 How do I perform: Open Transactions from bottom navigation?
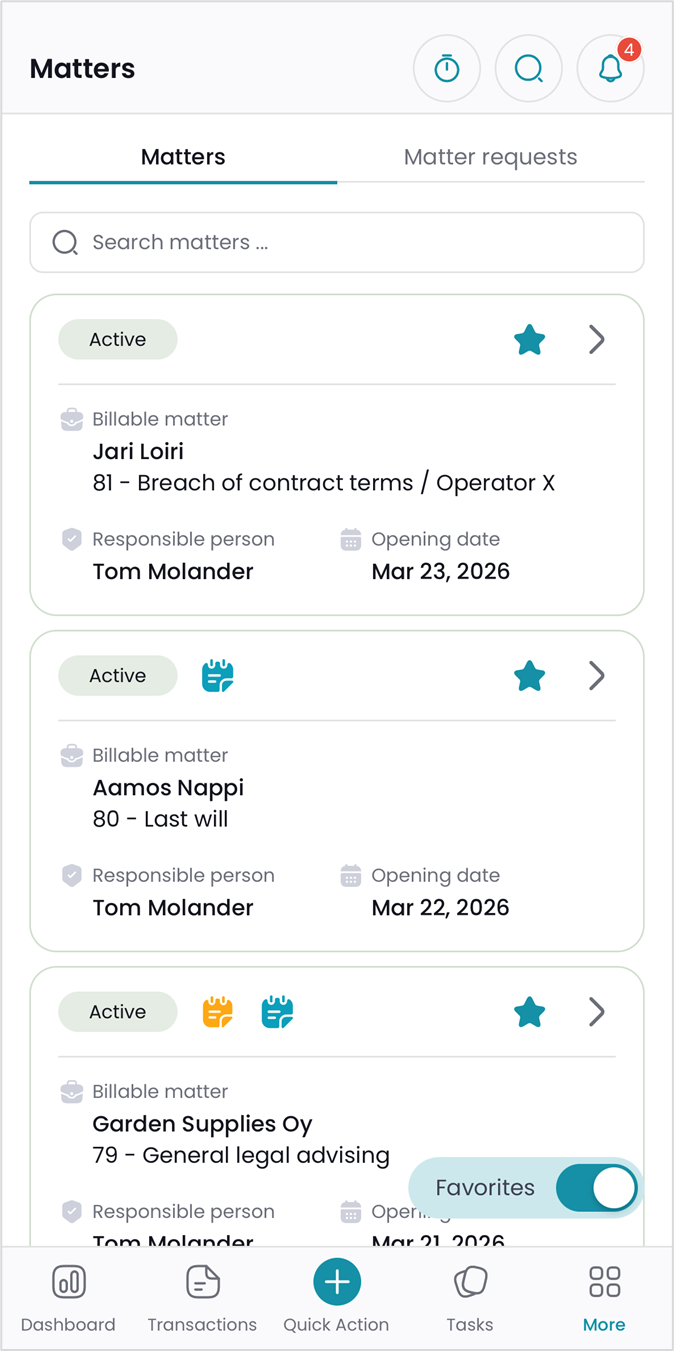(x=202, y=1298)
